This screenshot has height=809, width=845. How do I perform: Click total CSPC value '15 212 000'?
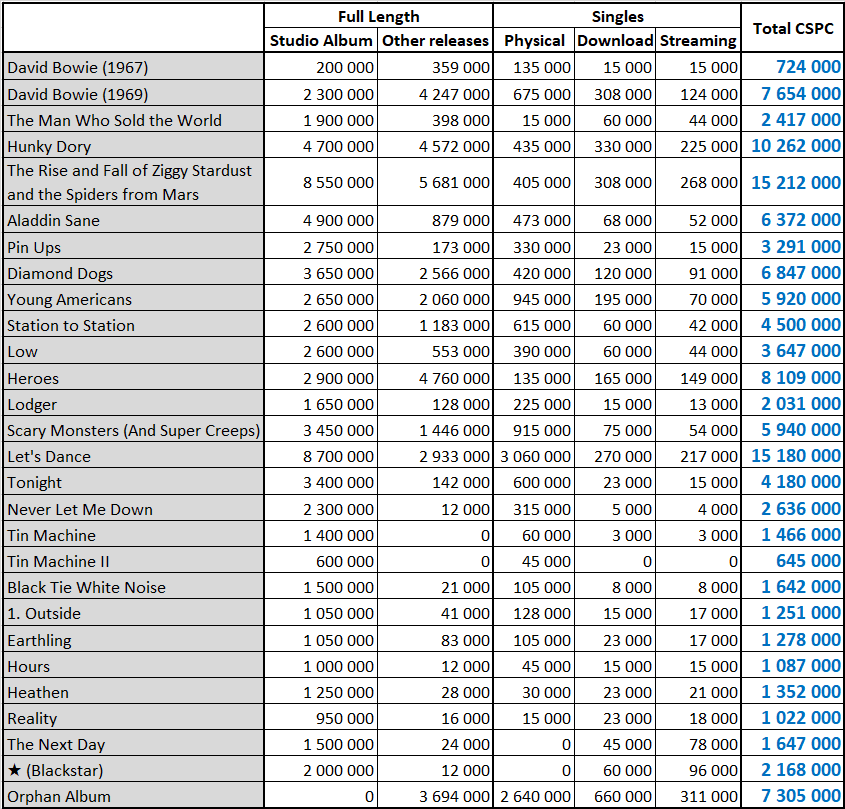tap(795, 183)
